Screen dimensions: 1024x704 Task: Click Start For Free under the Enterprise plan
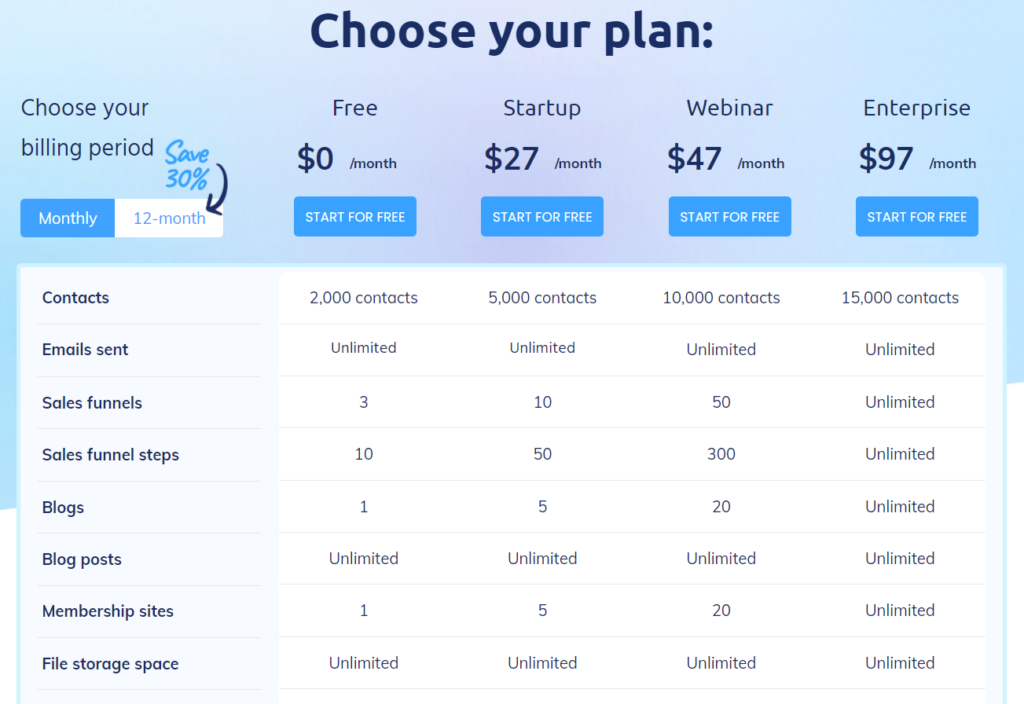pyautogui.click(x=916, y=216)
